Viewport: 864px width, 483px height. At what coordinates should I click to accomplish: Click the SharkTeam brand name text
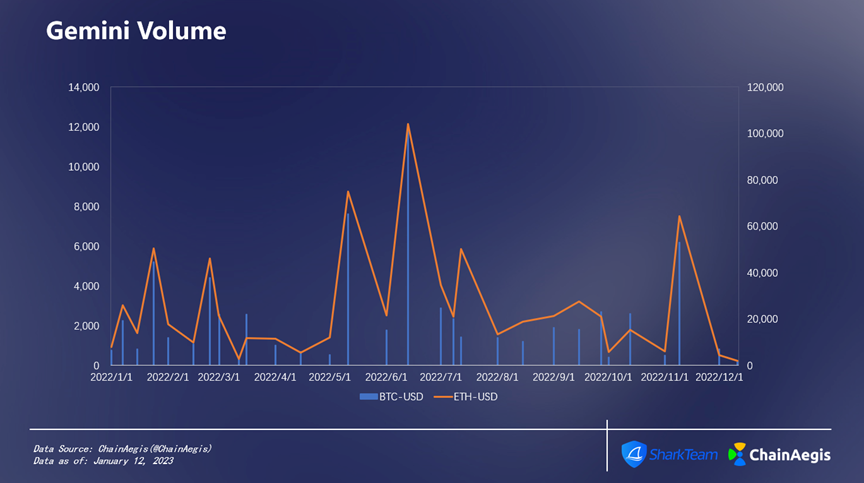pyautogui.click(x=683, y=455)
